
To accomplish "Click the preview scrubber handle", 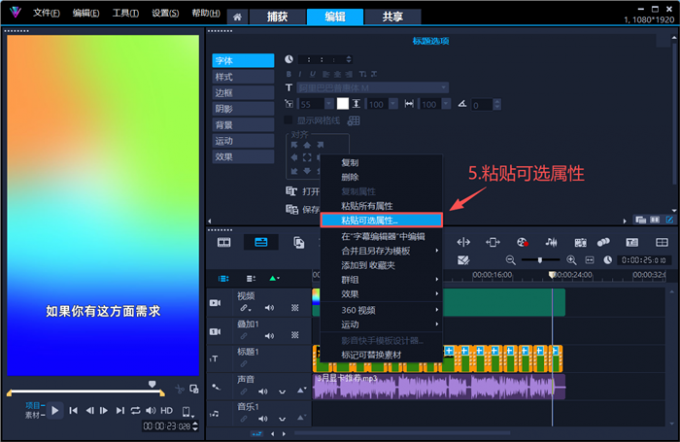I will tap(152, 384).
